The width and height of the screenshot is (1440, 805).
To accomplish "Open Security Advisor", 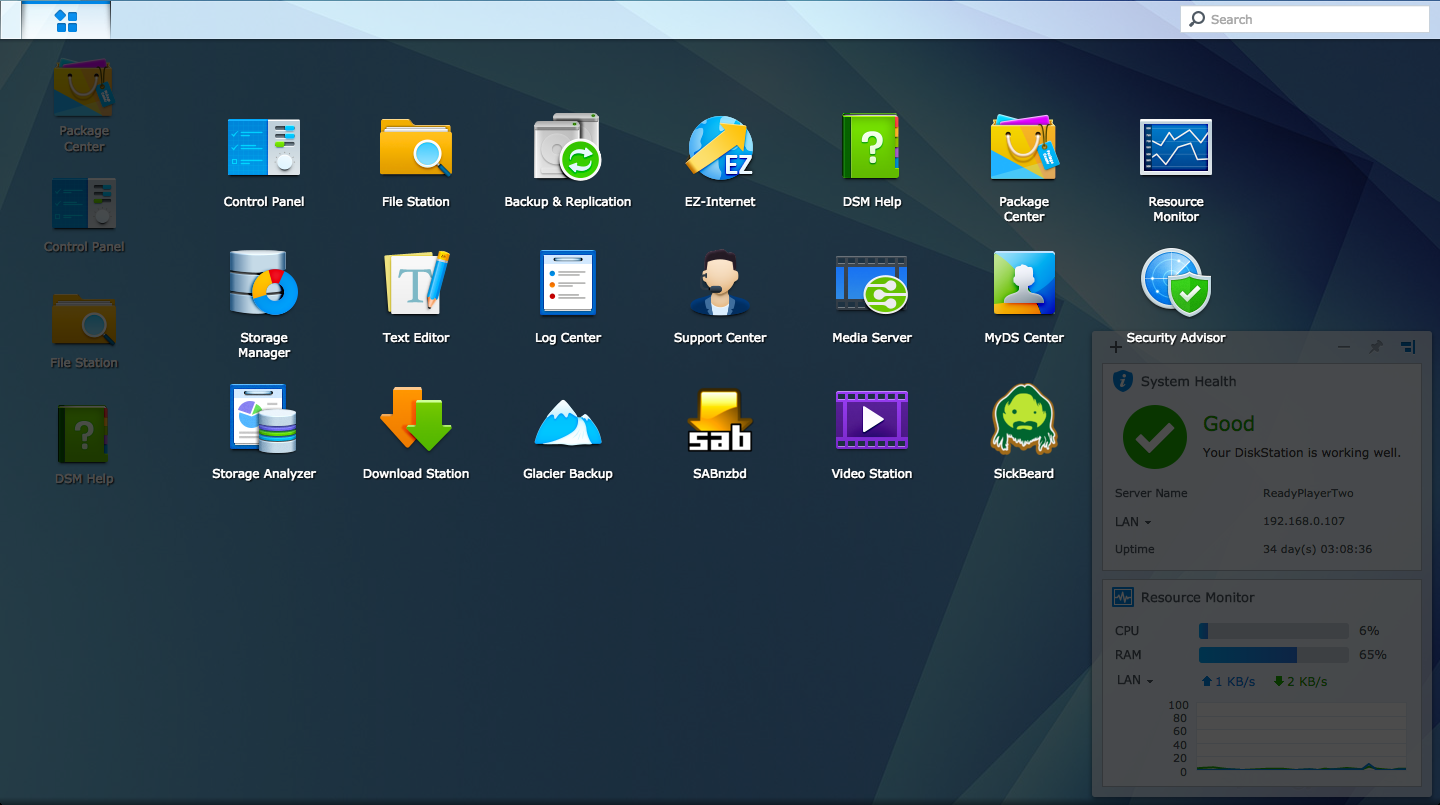I will [x=1176, y=284].
